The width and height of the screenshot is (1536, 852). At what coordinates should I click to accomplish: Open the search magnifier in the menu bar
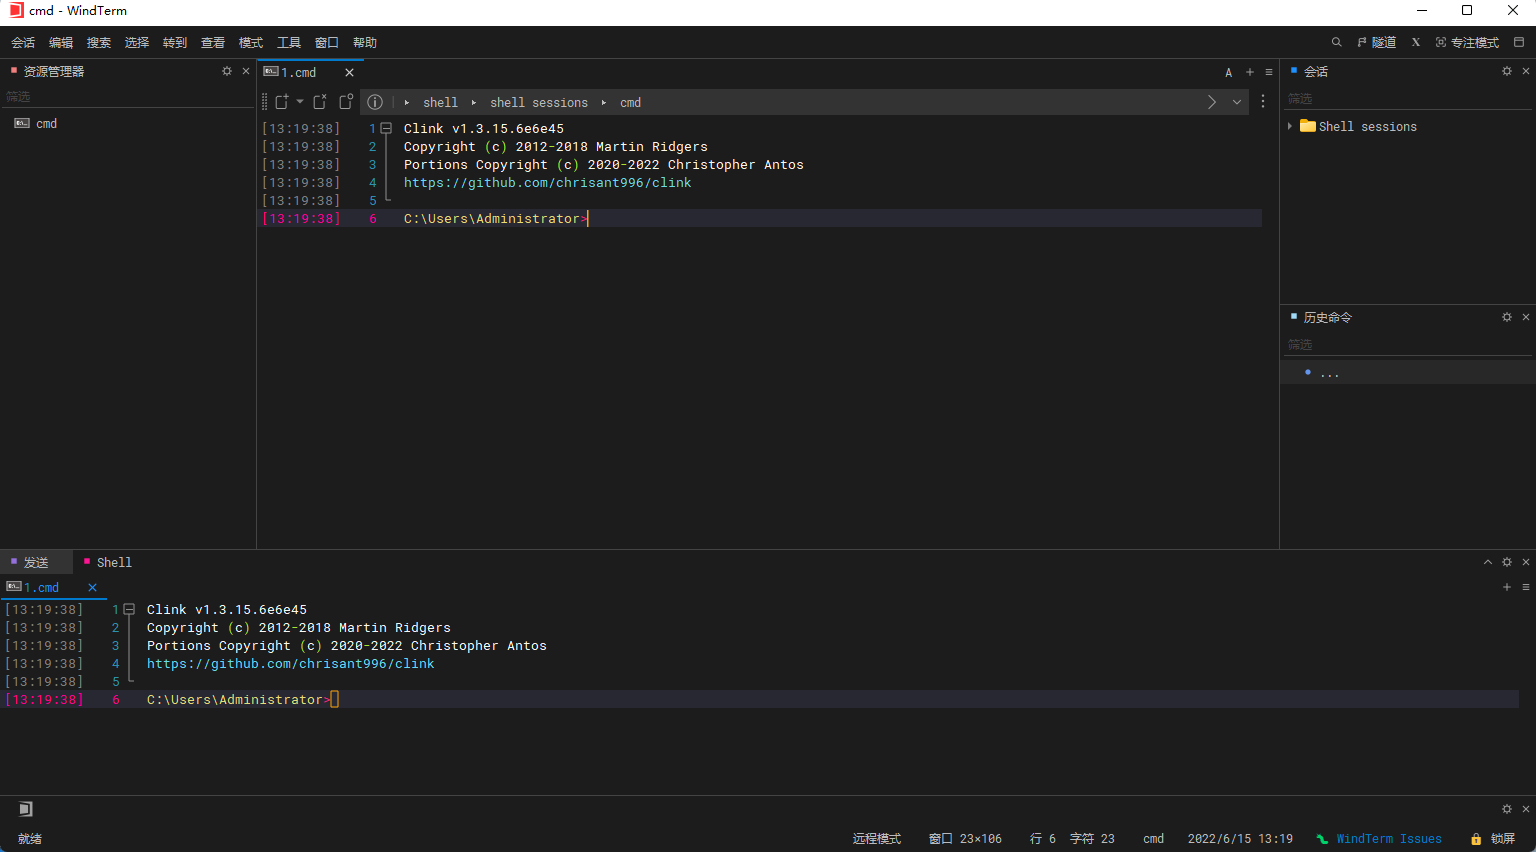pos(1336,42)
